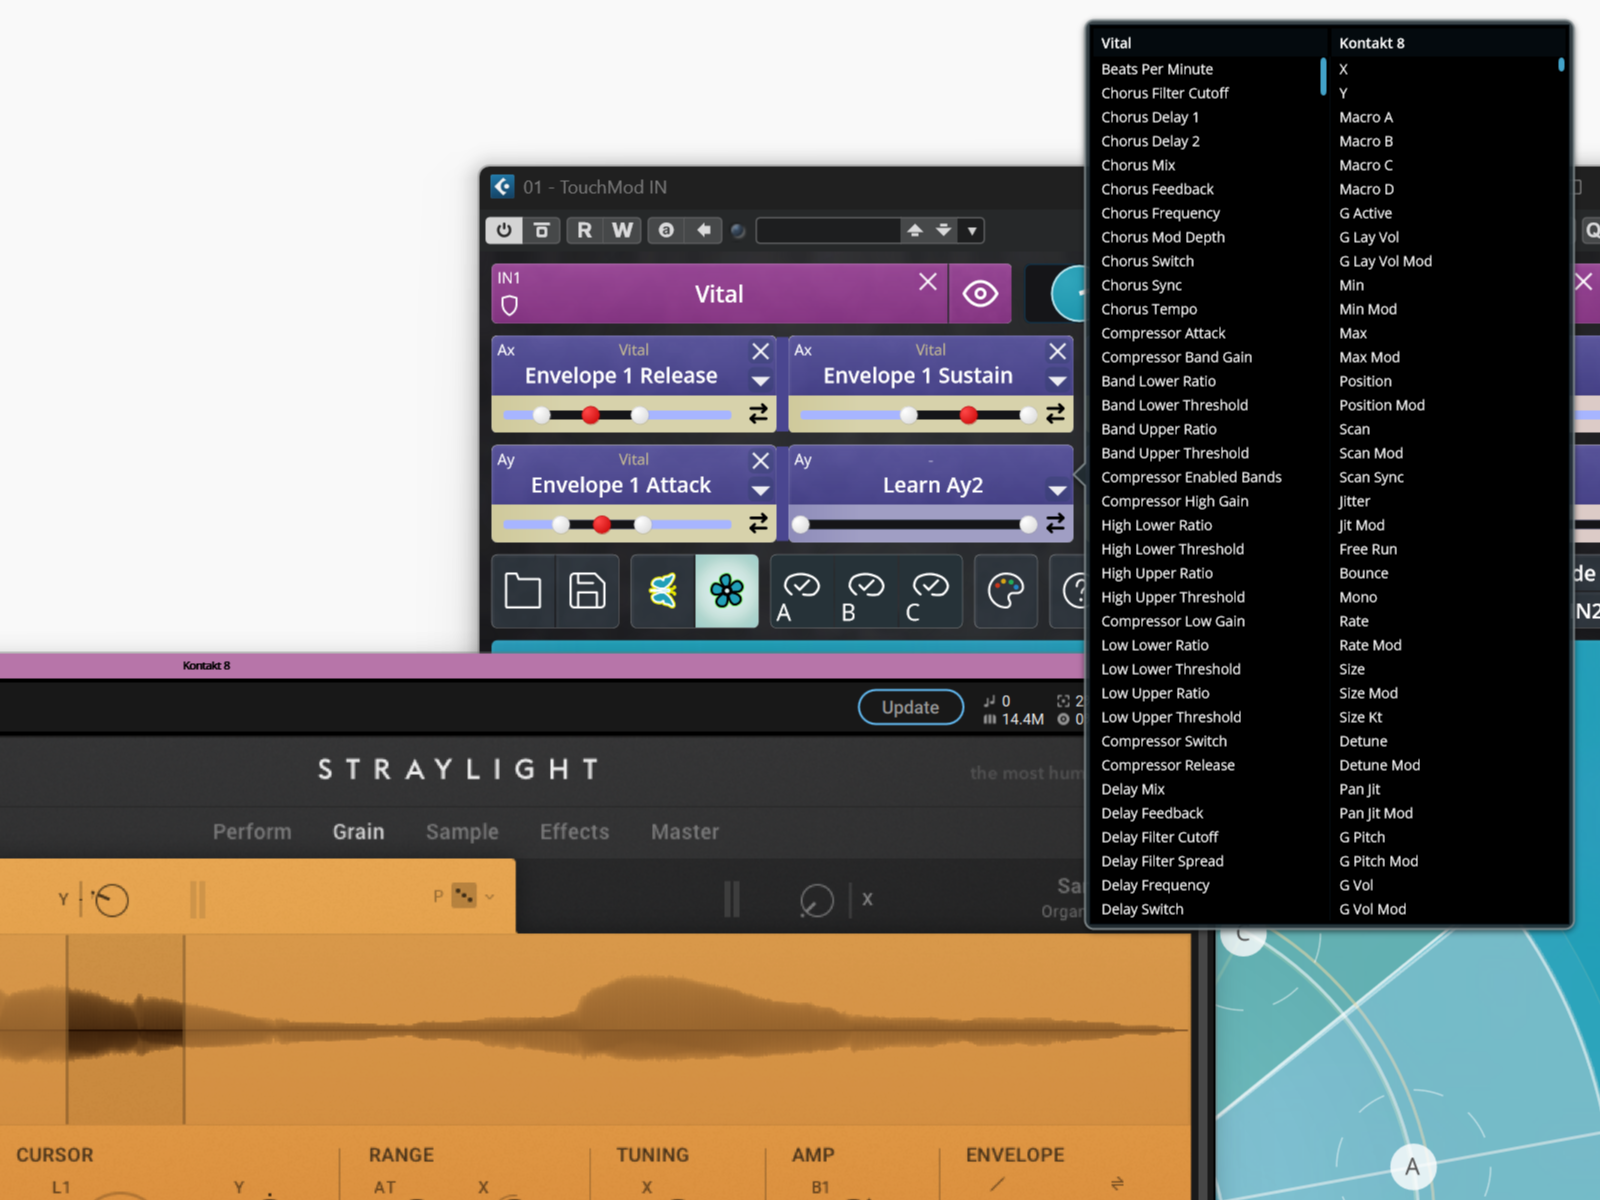The width and height of the screenshot is (1600, 1200).
Task: Invert Learn Ay2 range swap arrows
Action: (x=1055, y=523)
